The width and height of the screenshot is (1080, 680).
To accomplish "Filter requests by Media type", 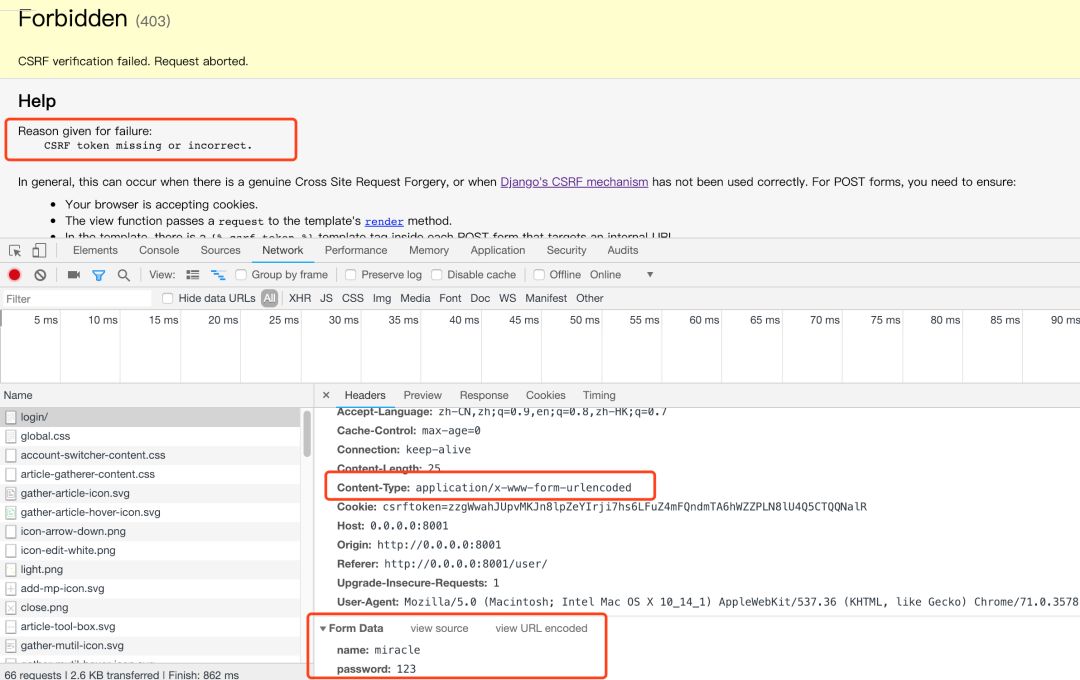I will click(x=415, y=298).
